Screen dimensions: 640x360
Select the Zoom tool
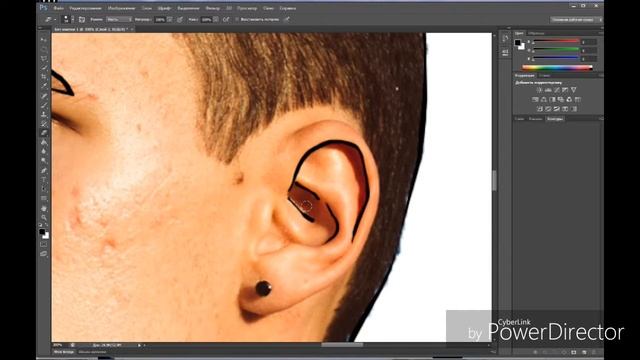click(x=44, y=218)
